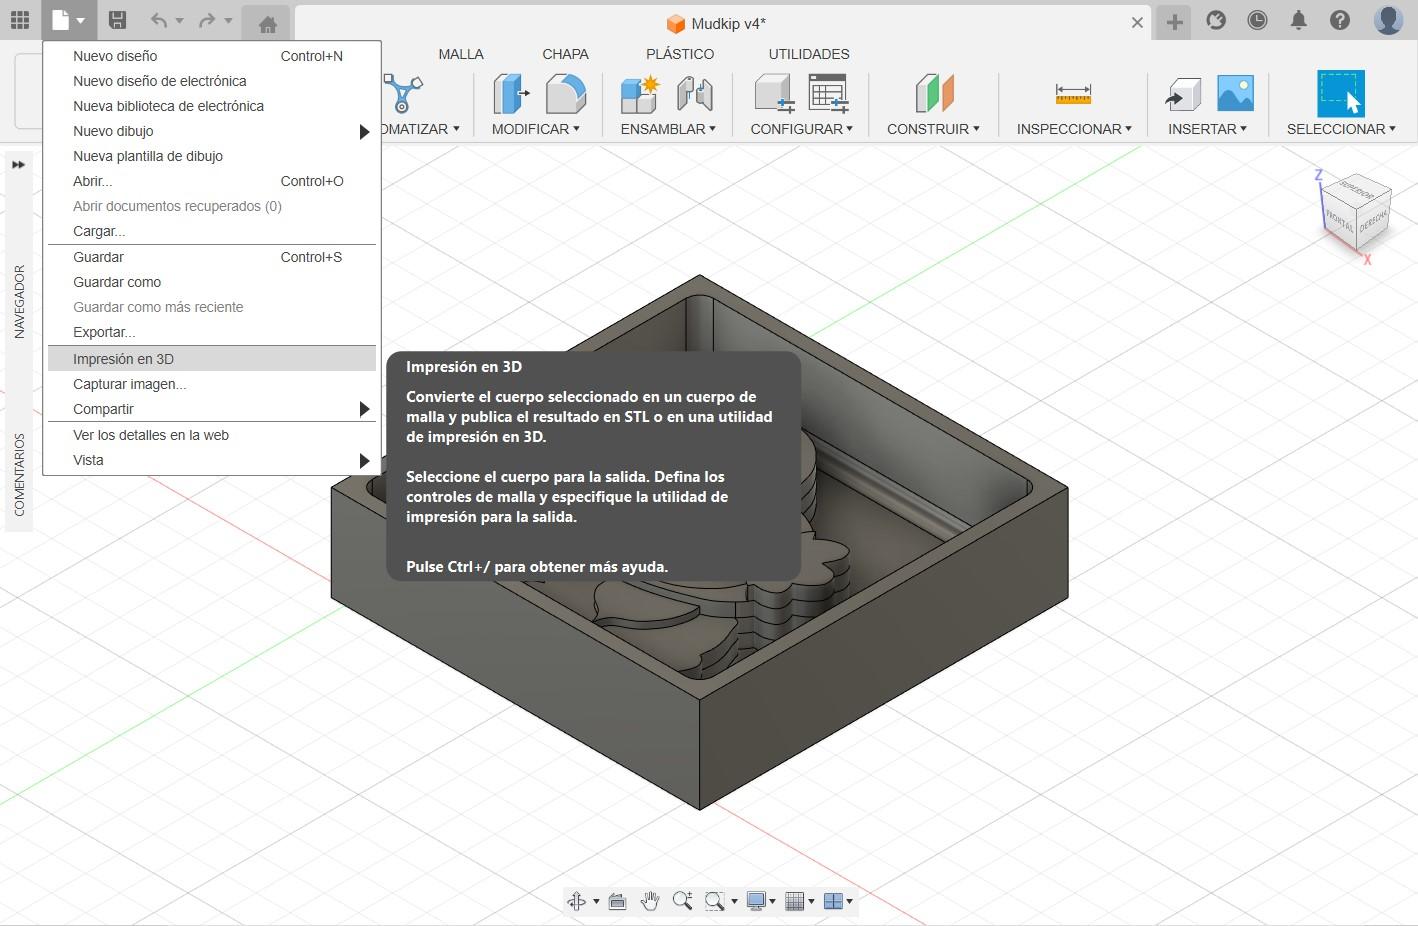Choose Exportar... from the file menu
Image resolution: width=1418 pixels, height=926 pixels.
click(x=104, y=332)
